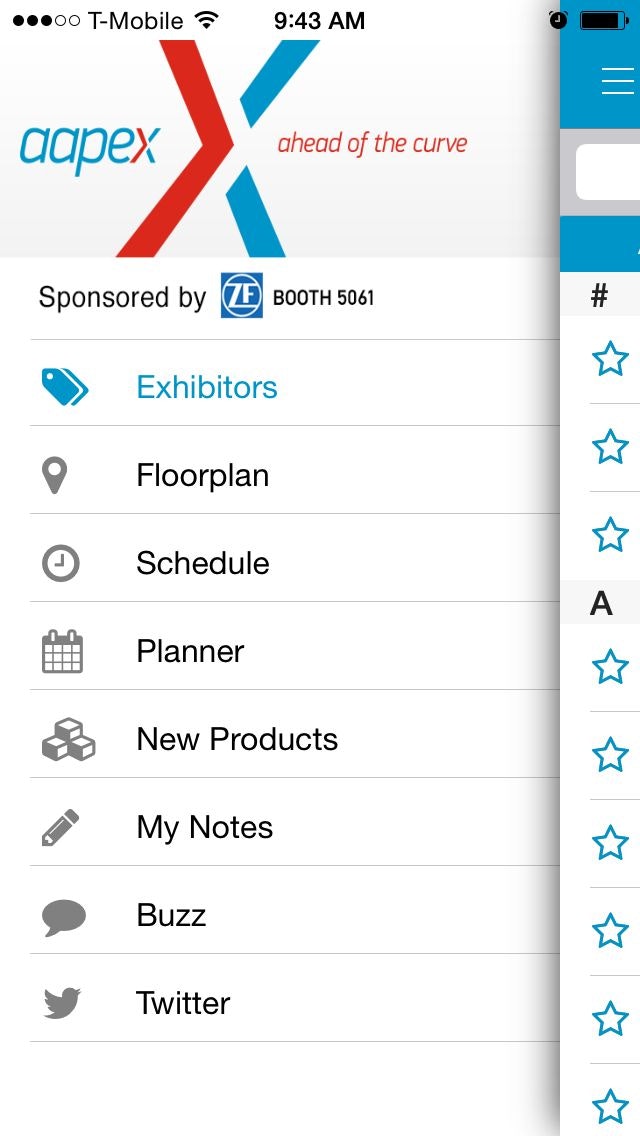Open the Floorplan menu item

pyautogui.click(x=203, y=476)
